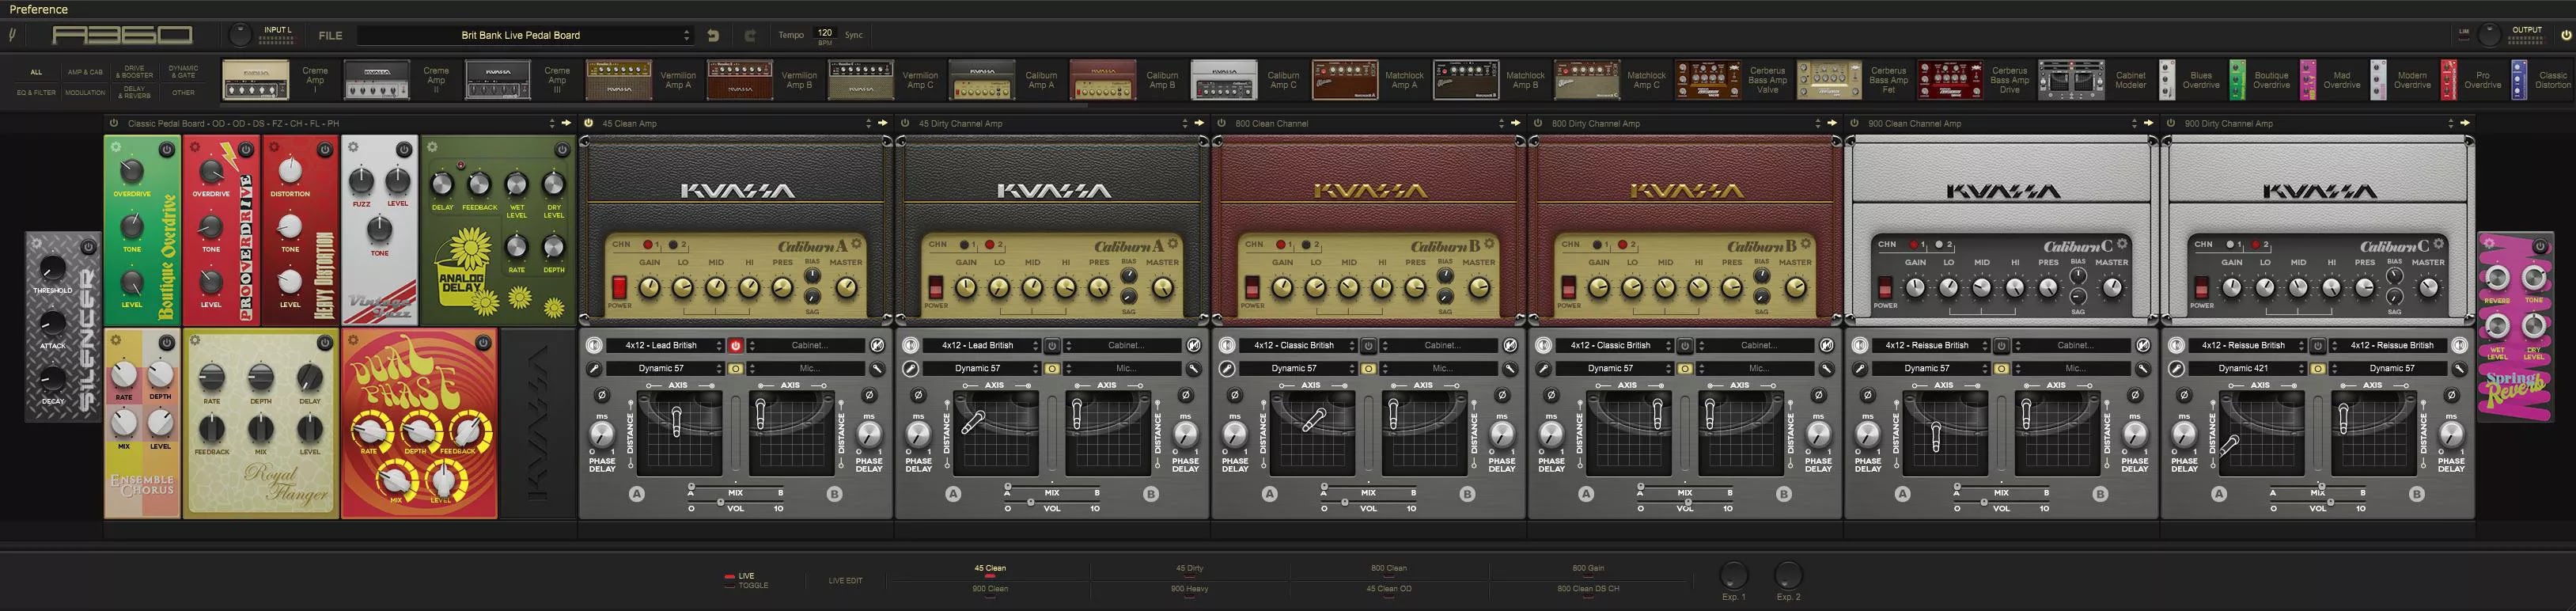Click the speaker icon on 45 Clean cabinet

(x=594, y=345)
